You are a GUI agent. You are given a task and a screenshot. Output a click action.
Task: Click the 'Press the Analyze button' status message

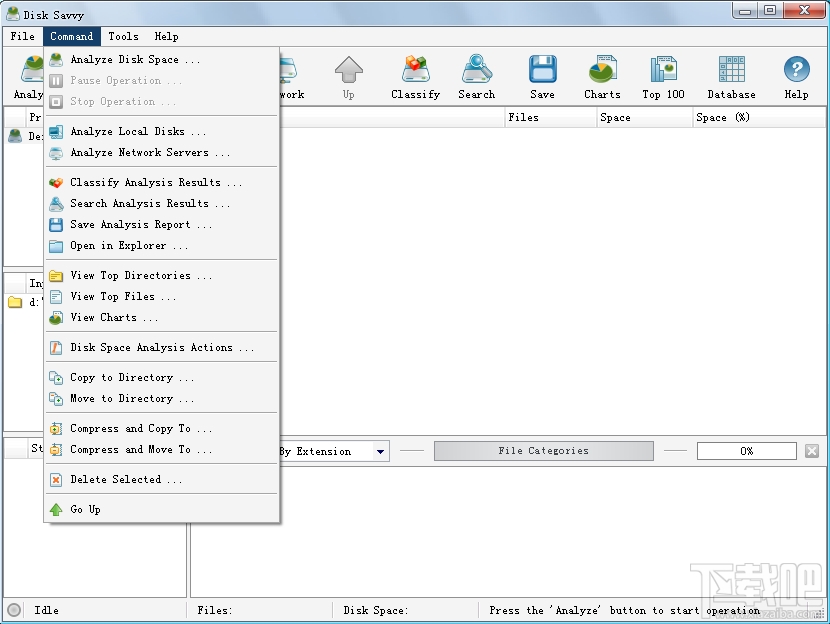[625, 610]
